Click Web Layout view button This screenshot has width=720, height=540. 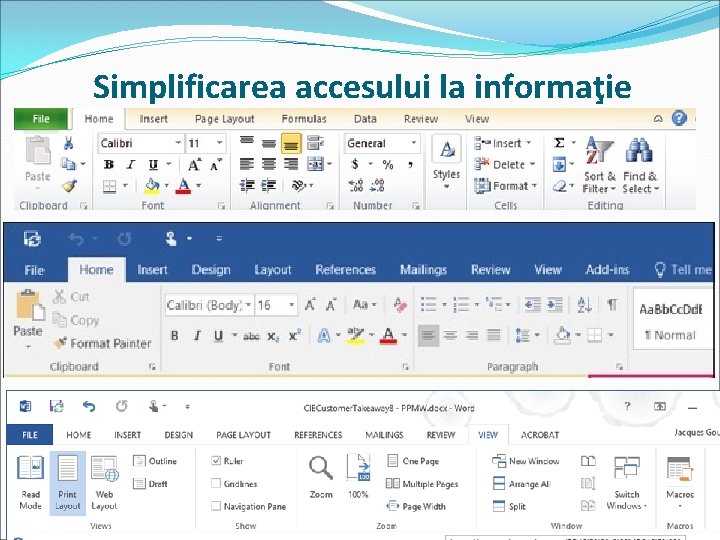coord(104,483)
